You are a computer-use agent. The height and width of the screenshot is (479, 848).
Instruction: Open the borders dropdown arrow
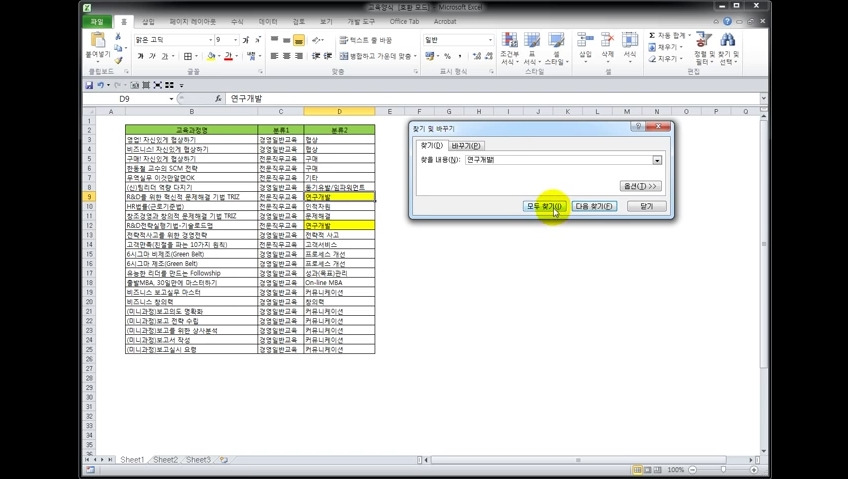pos(196,56)
